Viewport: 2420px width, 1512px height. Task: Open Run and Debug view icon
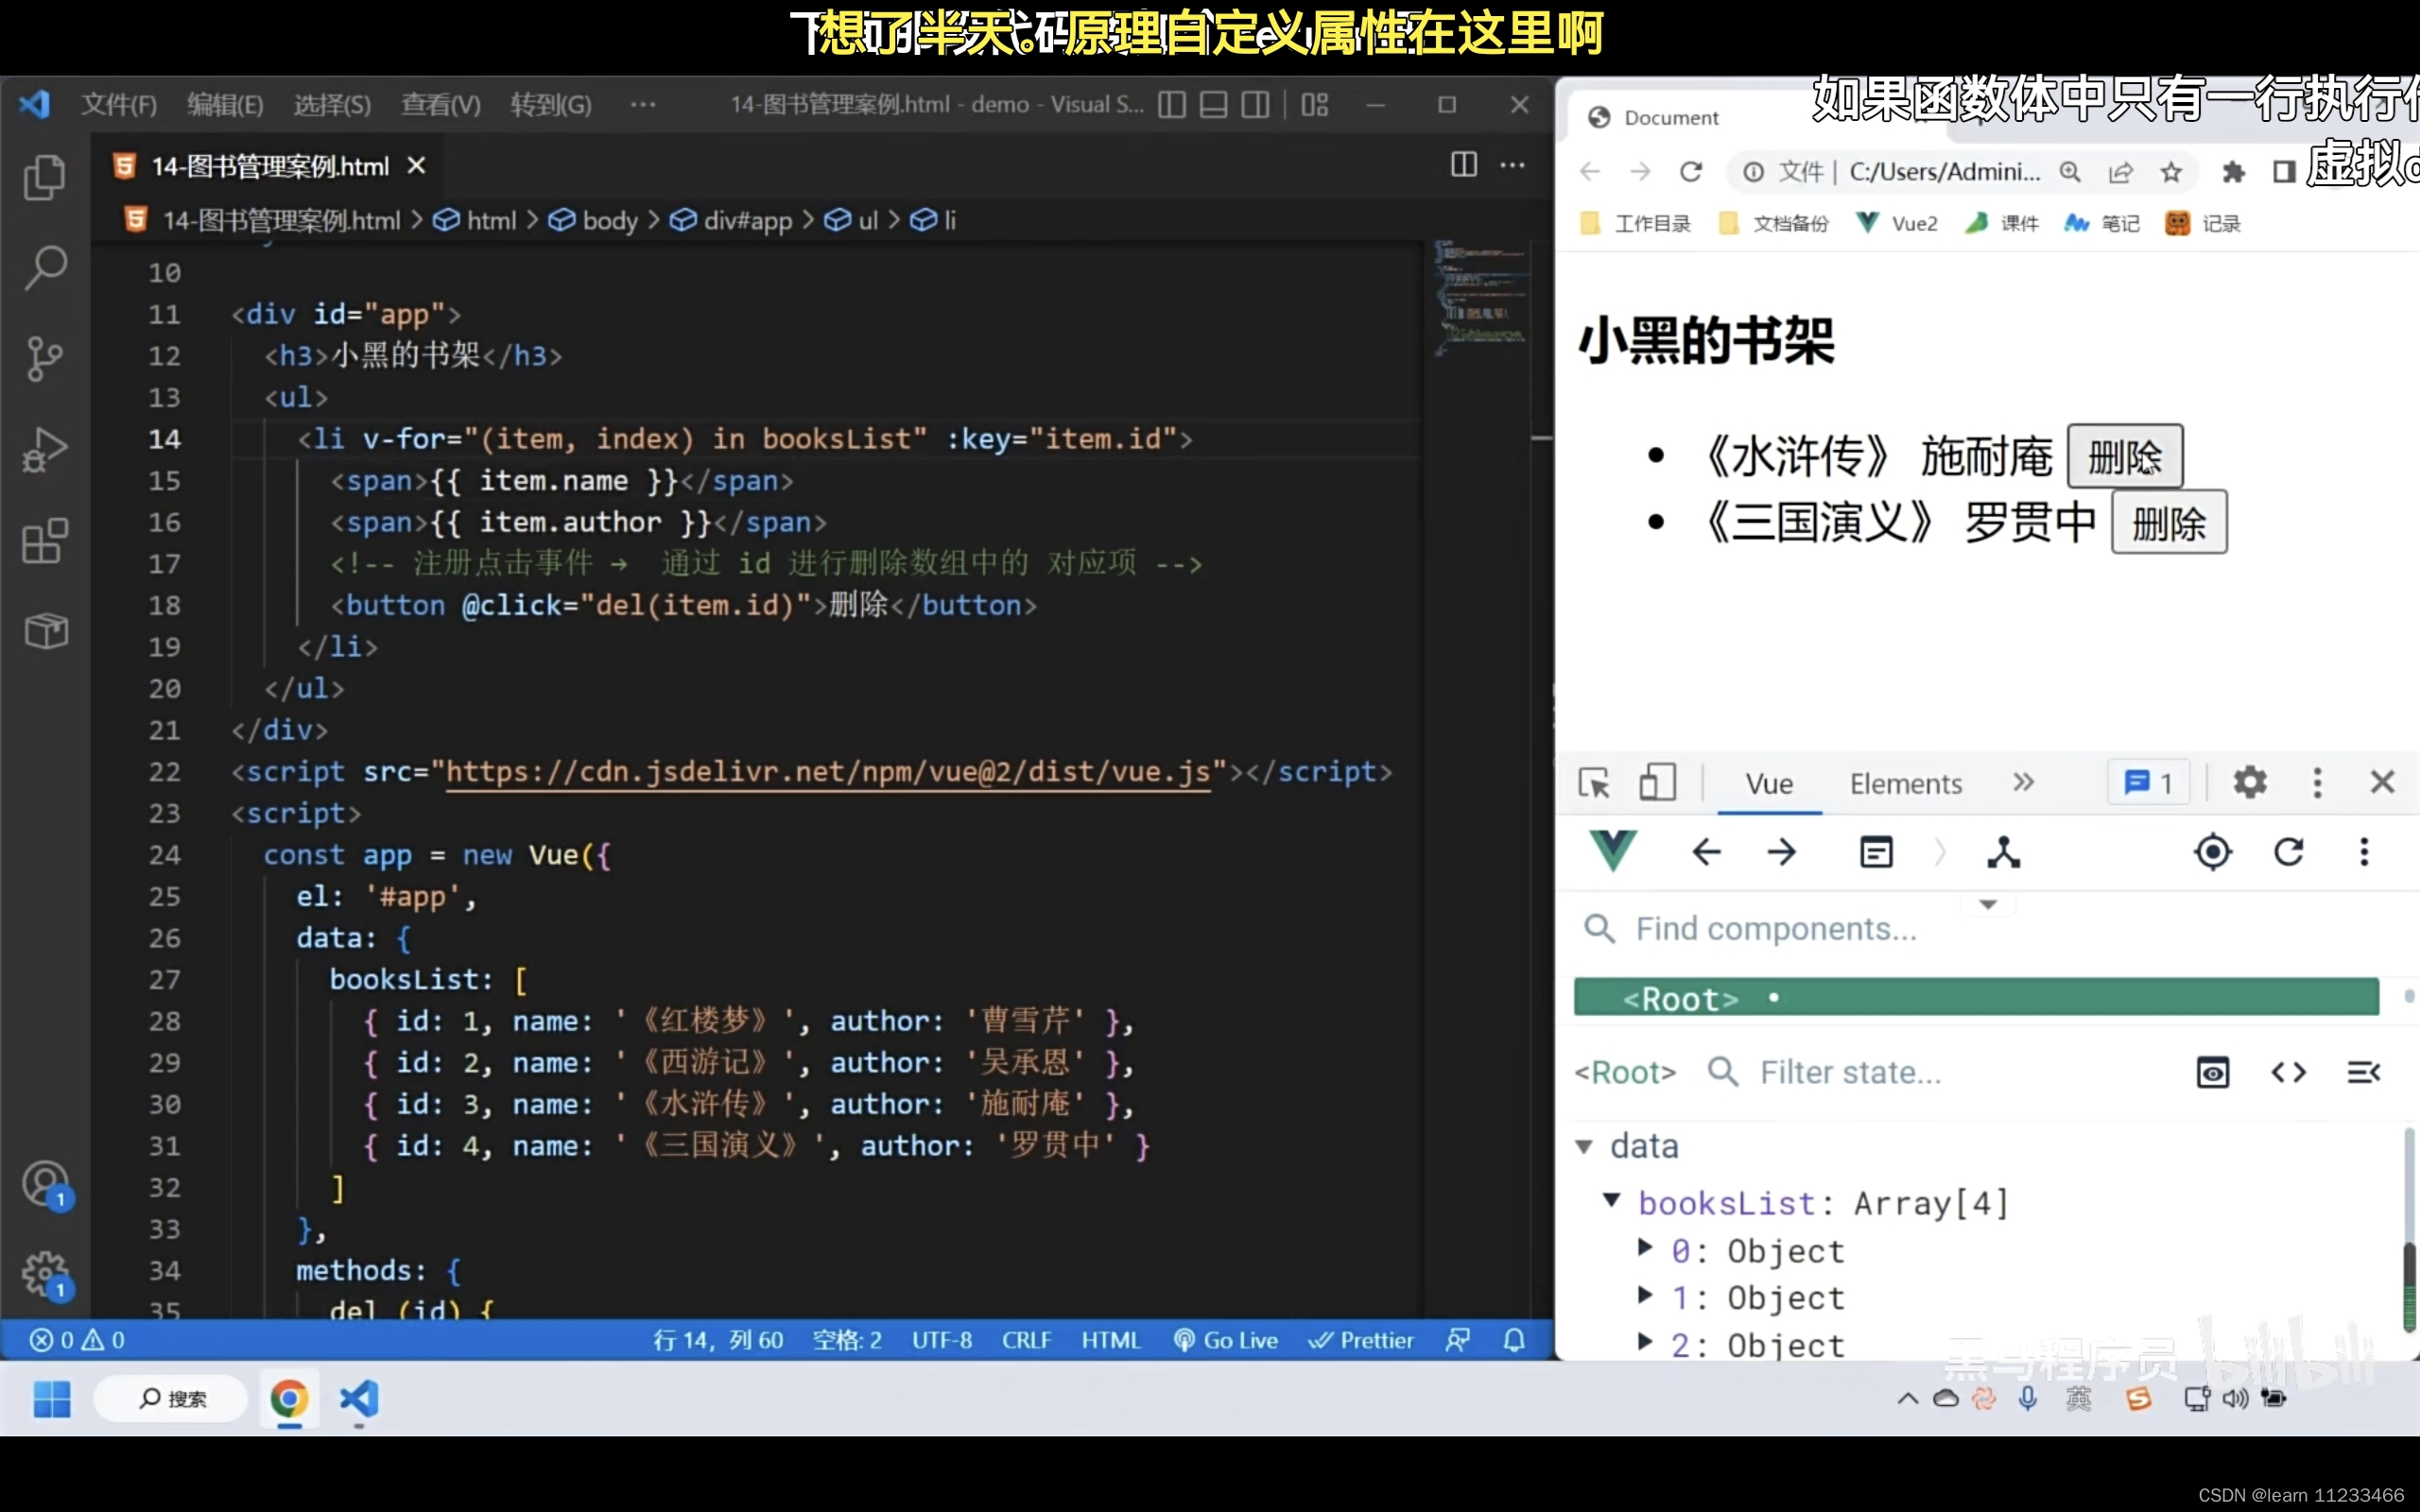[x=45, y=449]
